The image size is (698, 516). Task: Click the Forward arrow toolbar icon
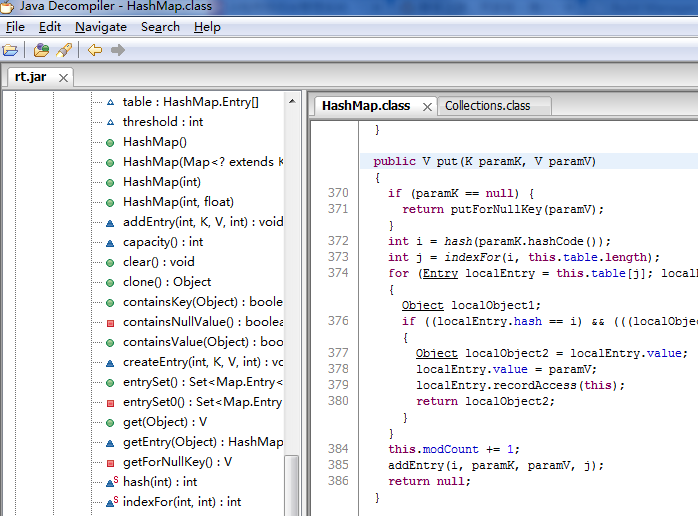118,50
